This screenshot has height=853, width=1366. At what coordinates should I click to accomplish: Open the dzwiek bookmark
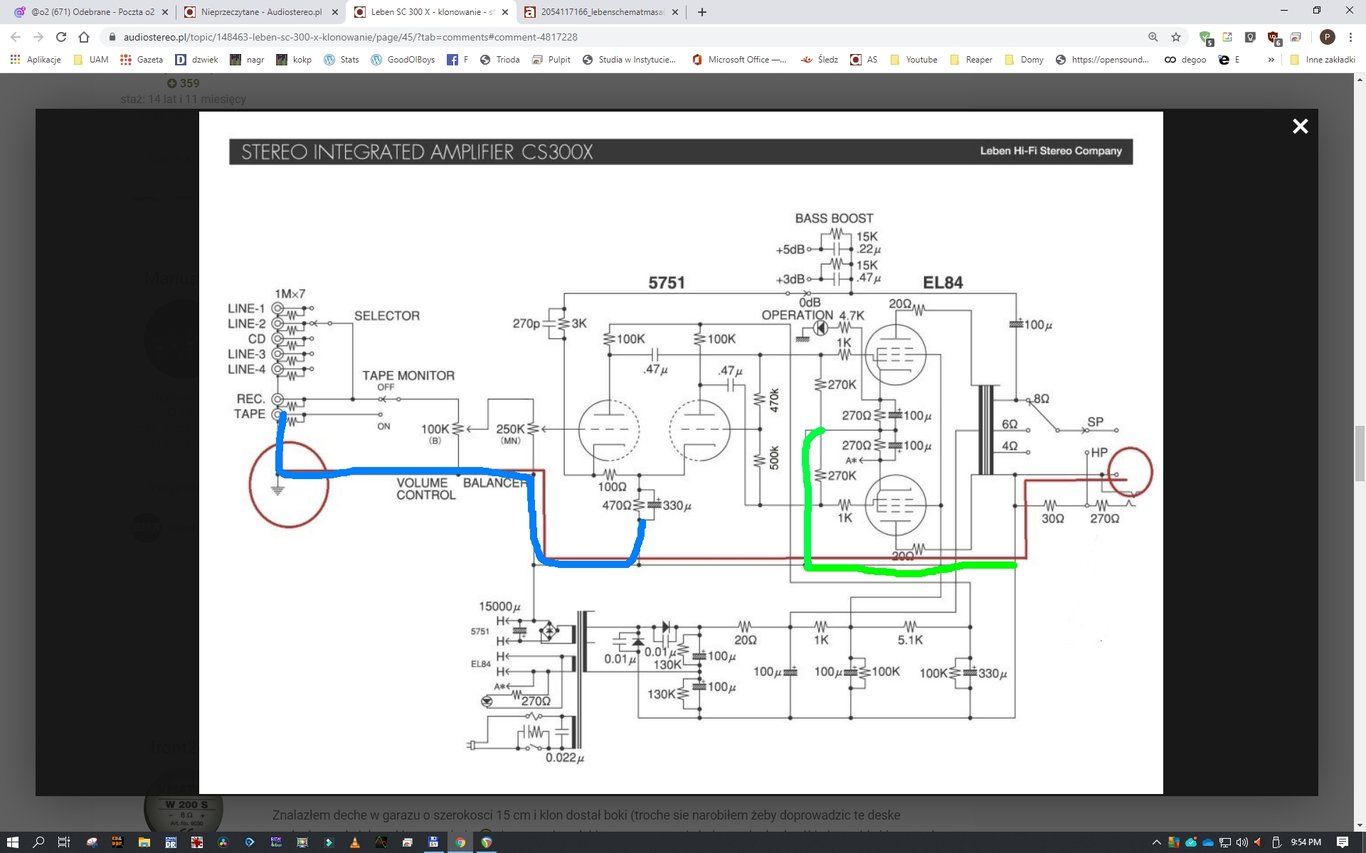pyautogui.click(x=196, y=60)
